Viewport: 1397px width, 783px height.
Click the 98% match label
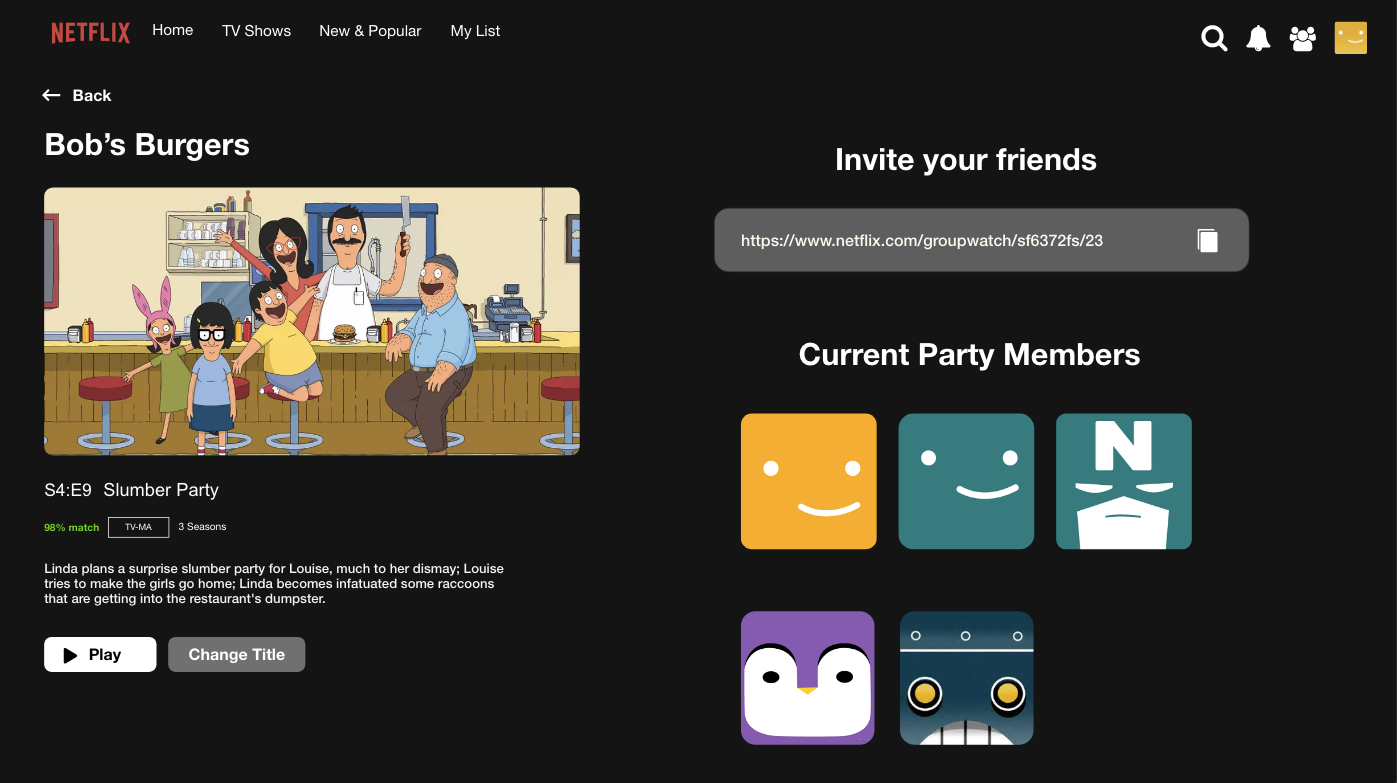click(71, 527)
